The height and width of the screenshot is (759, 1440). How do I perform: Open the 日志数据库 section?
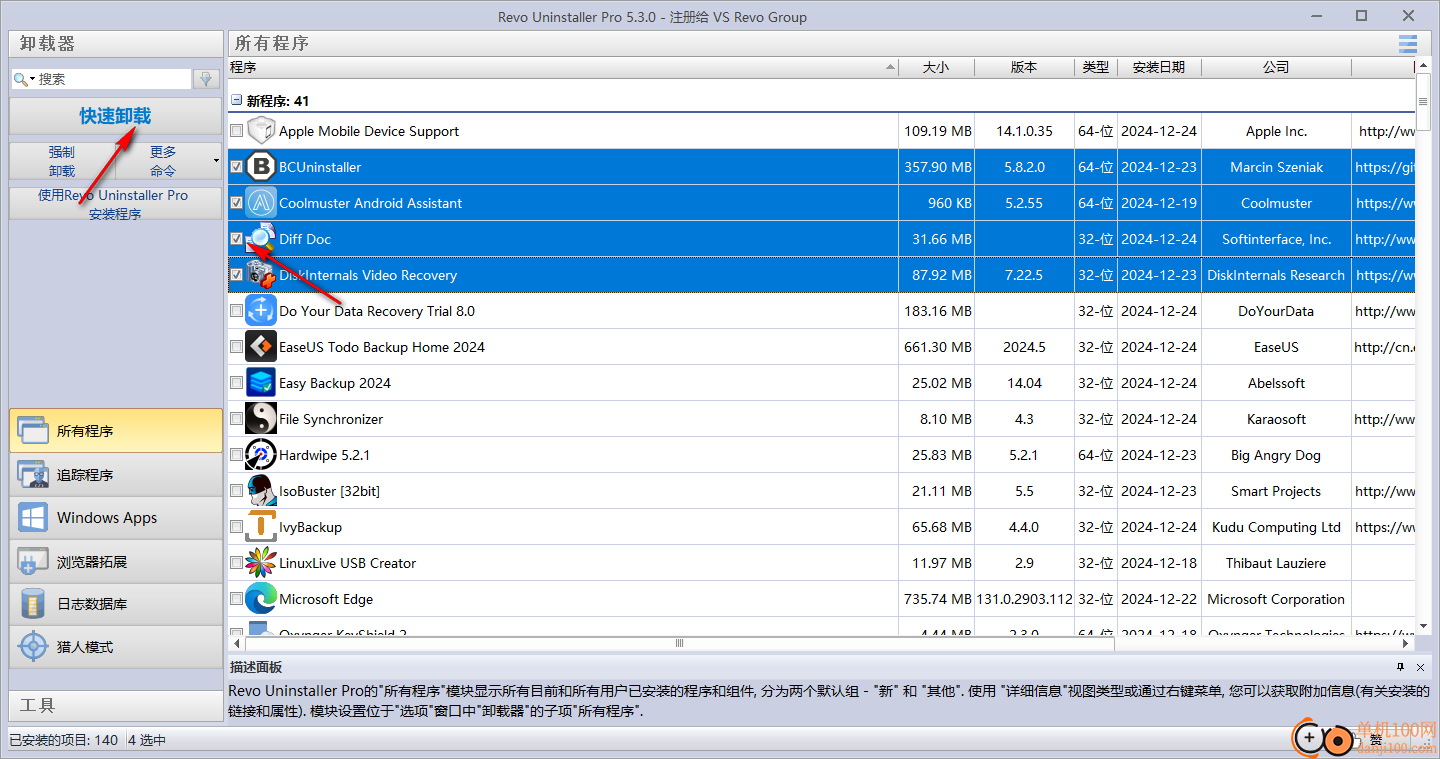pyautogui.click(x=116, y=604)
